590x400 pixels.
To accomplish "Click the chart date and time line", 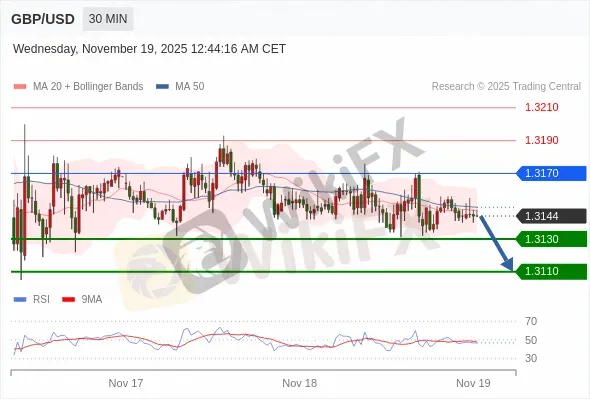I will 149,49.
